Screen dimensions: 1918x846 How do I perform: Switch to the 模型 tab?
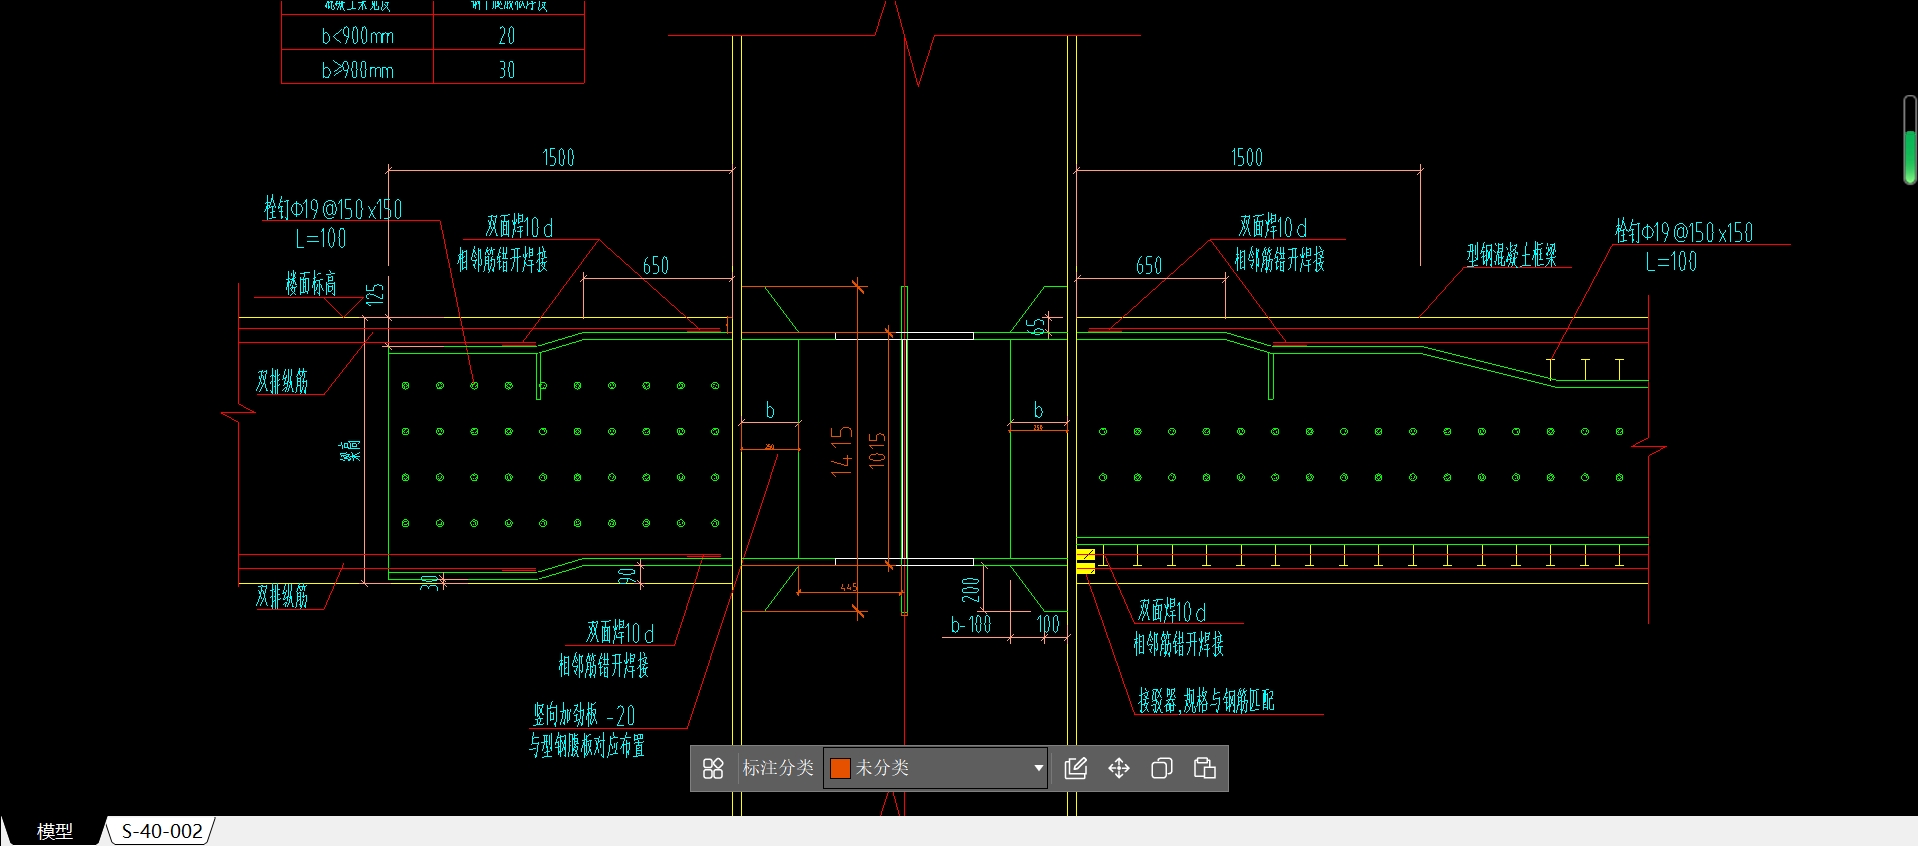click(55, 831)
